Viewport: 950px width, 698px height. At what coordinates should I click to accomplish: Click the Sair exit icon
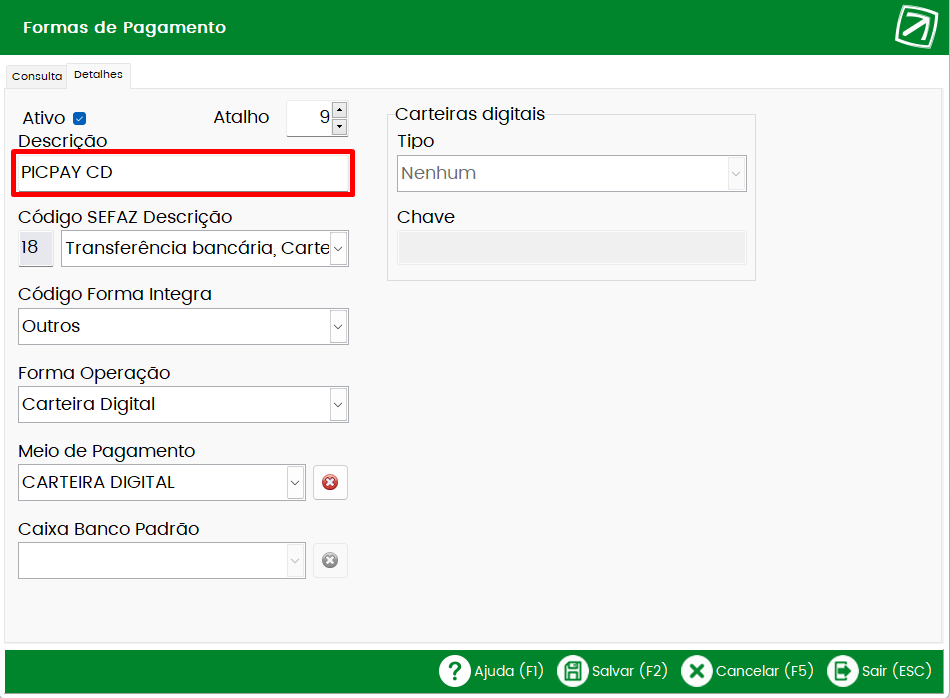point(843,671)
